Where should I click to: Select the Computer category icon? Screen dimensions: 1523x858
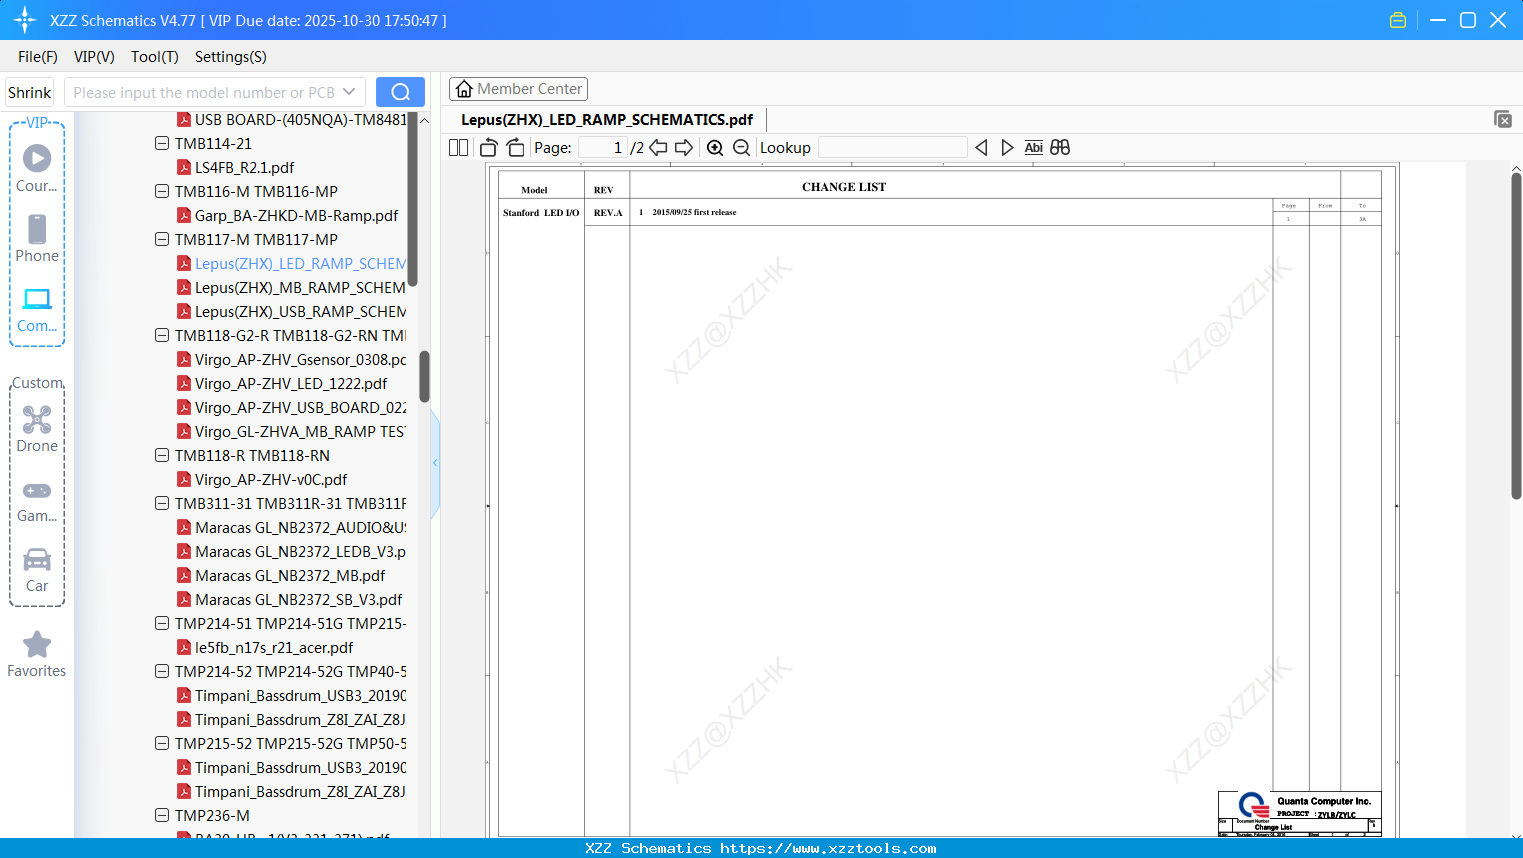[37, 309]
